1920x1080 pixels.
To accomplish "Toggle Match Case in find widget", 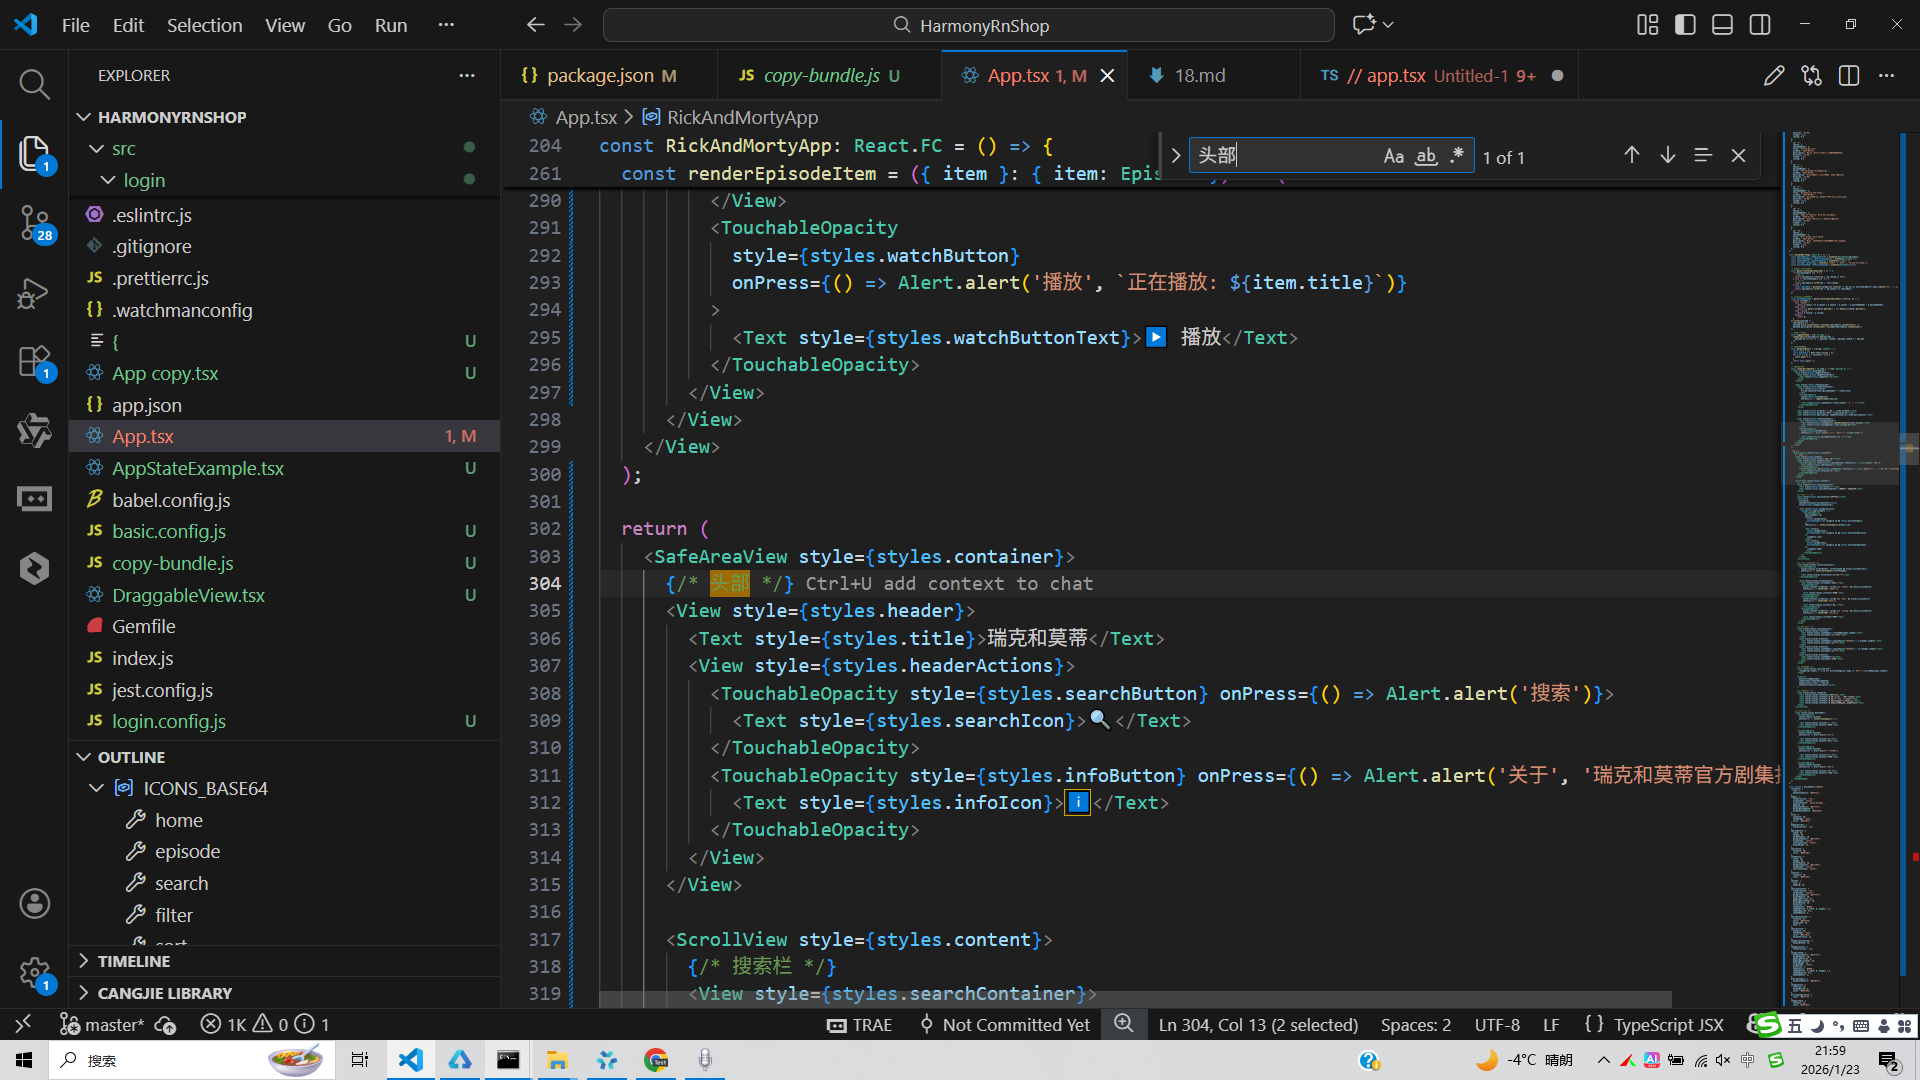I will [1393, 156].
